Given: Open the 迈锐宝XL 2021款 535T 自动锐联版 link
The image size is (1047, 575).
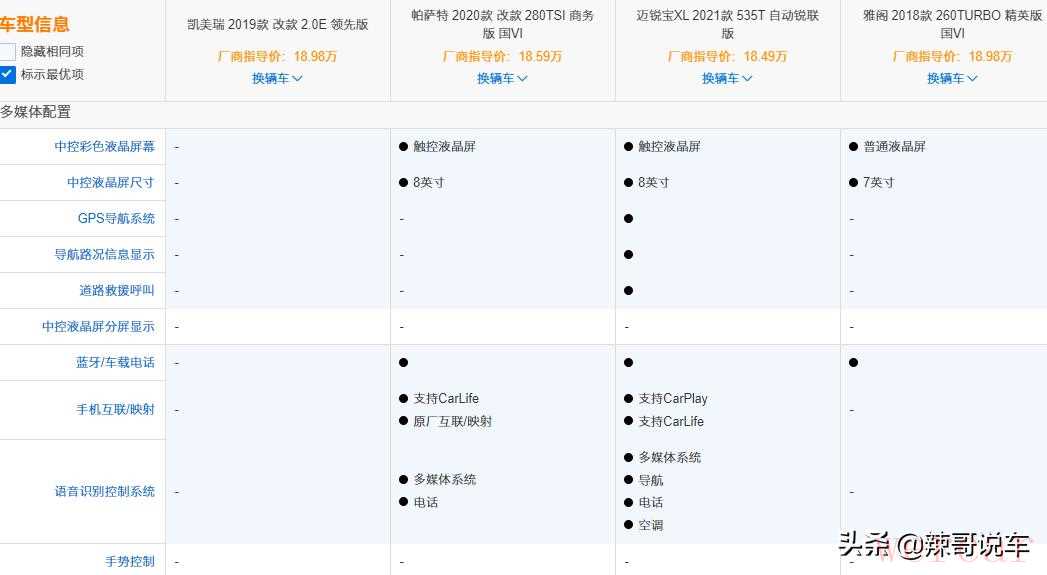Looking at the screenshot, I should click(x=727, y=24).
